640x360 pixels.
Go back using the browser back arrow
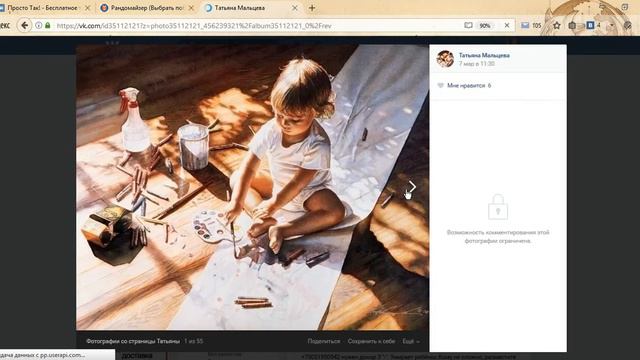pyautogui.click(x=24, y=25)
